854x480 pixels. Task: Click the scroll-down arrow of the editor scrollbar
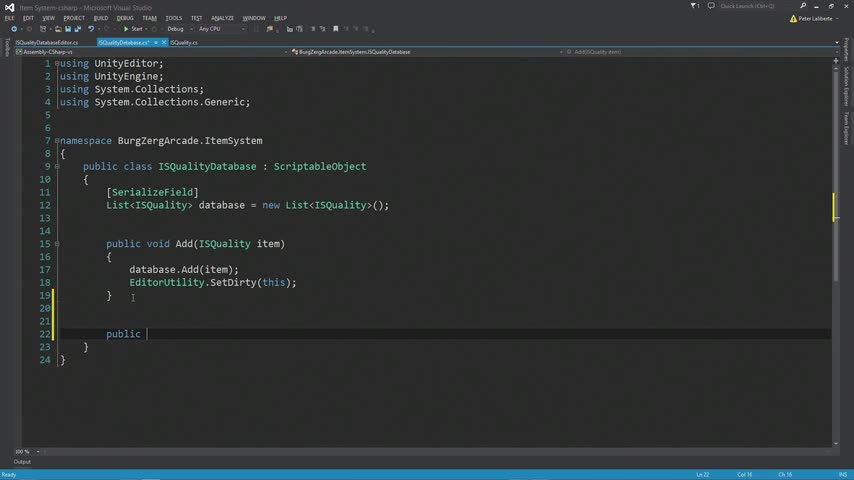tap(835, 443)
